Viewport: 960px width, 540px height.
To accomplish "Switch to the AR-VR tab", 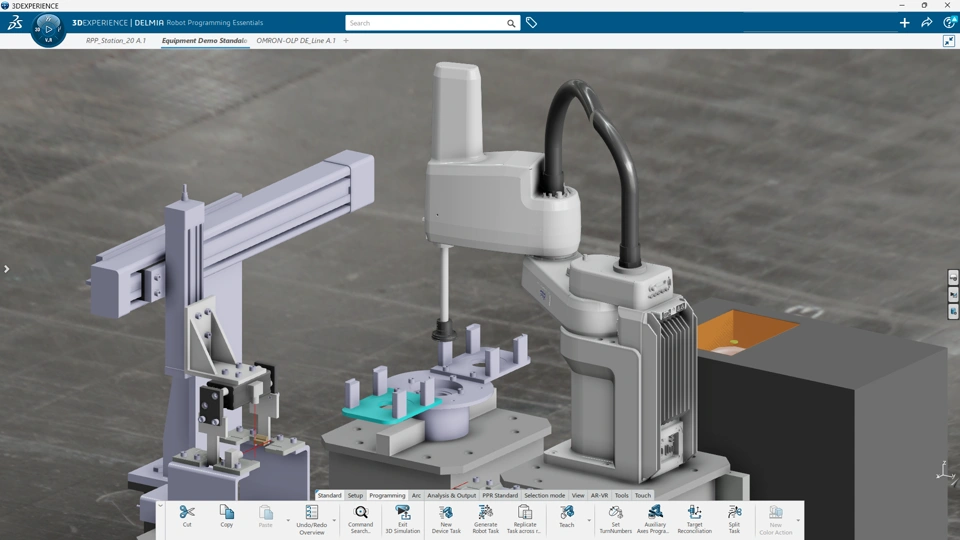I will pyautogui.click(x=599, y=495).
